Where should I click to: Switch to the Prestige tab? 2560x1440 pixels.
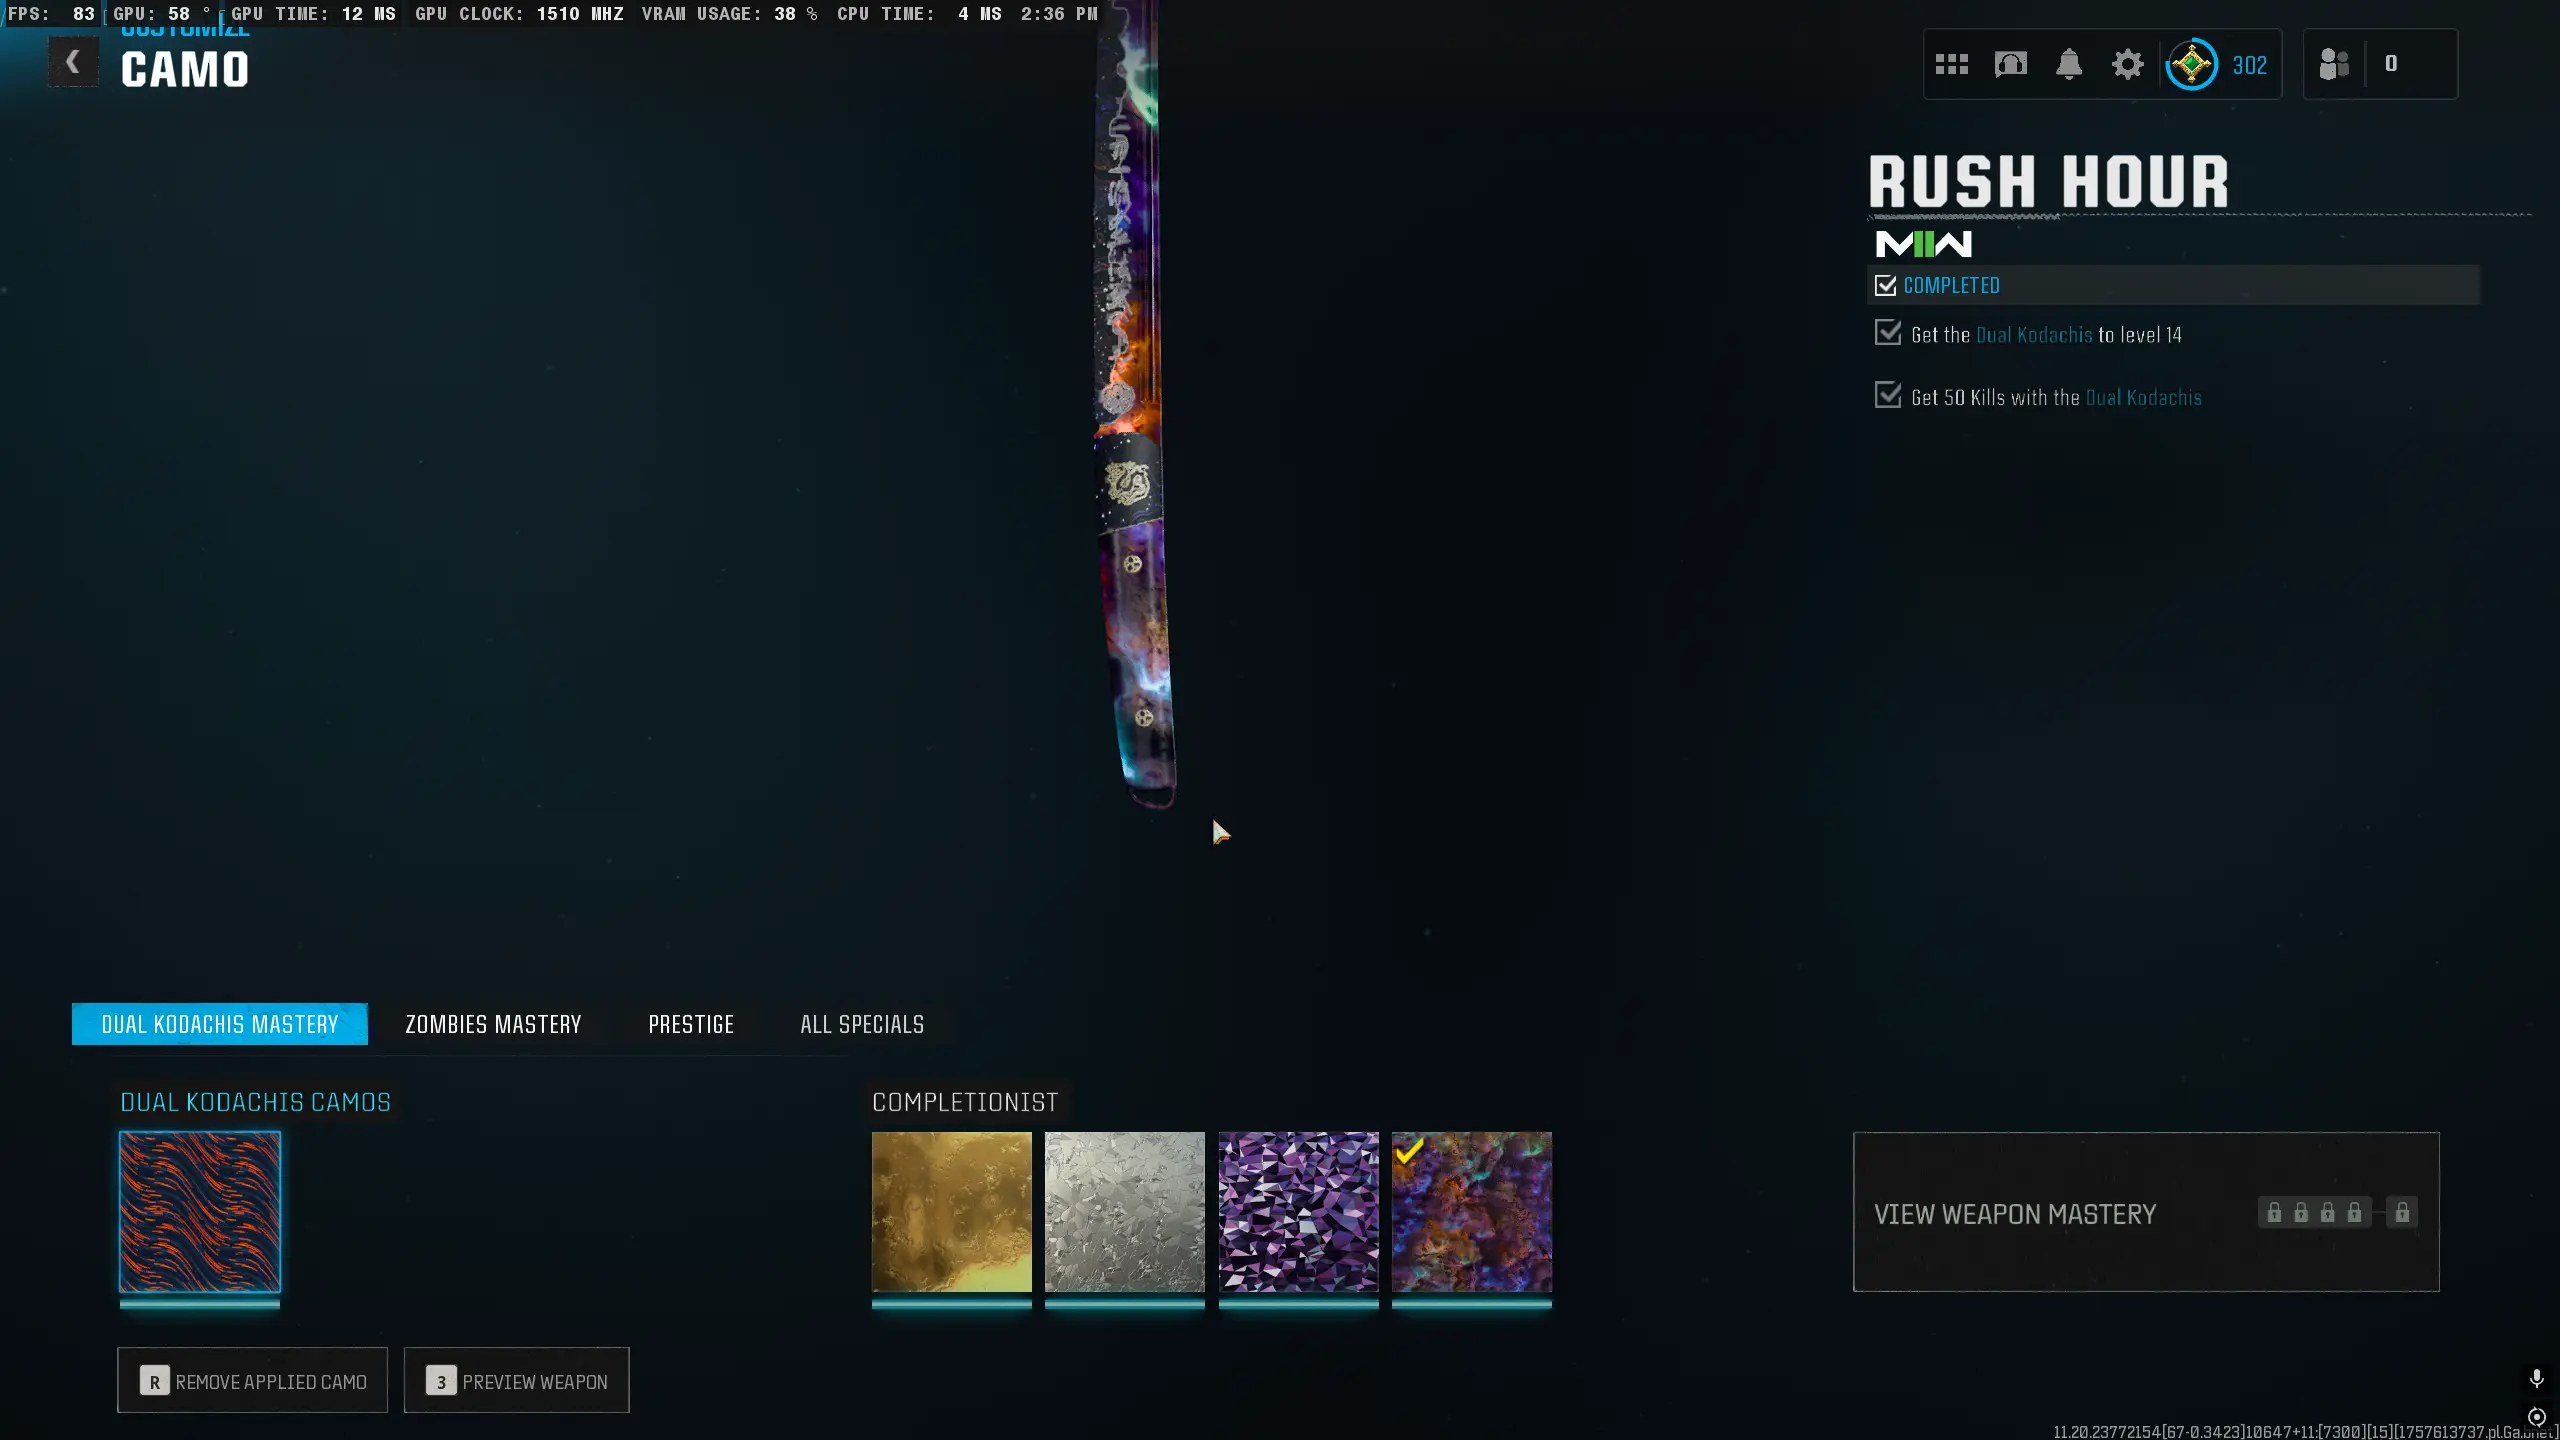click(691, 1024)
